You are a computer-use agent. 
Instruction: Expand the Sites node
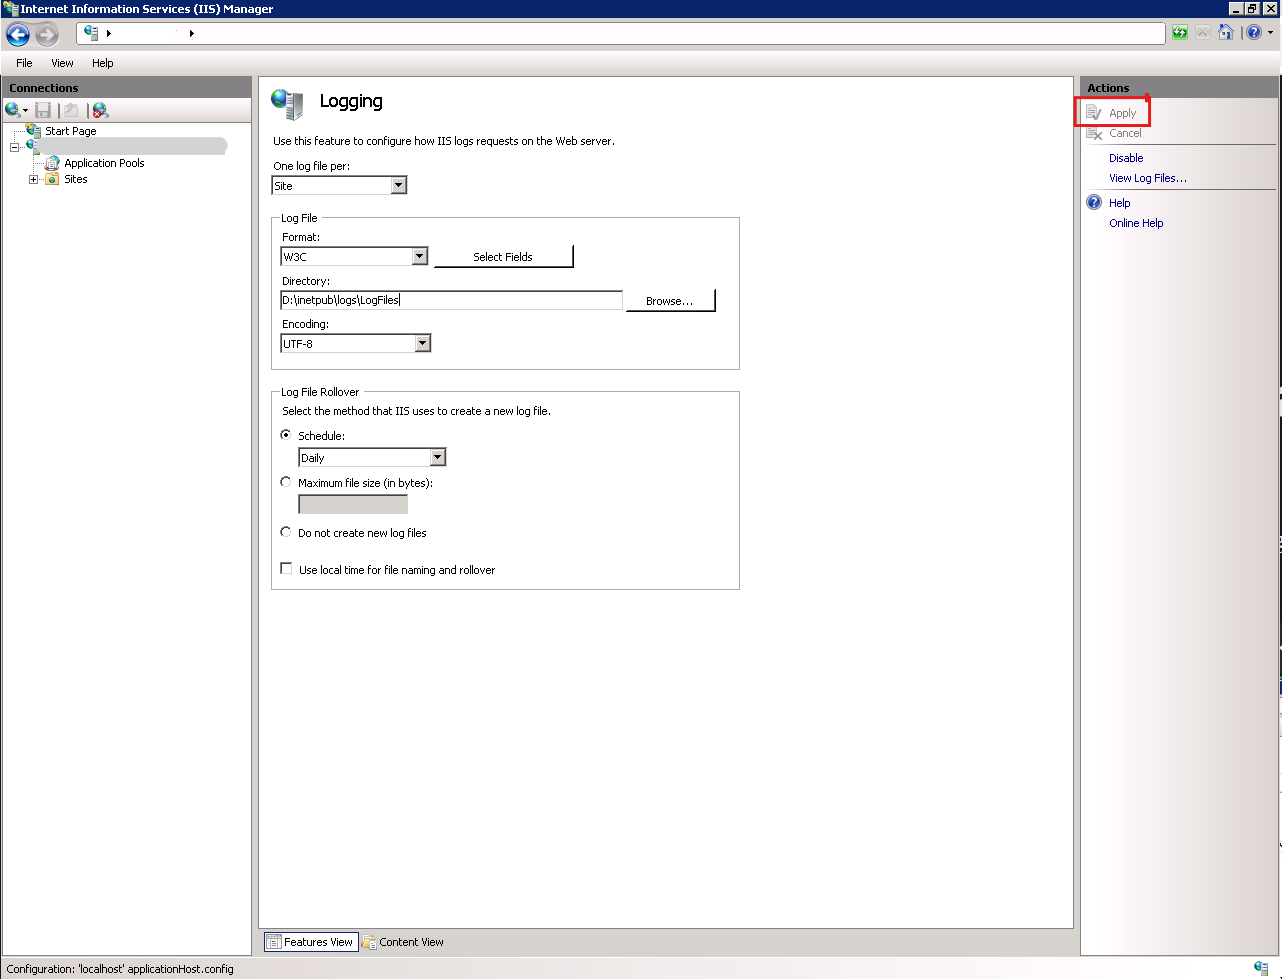tap(33, 179)
